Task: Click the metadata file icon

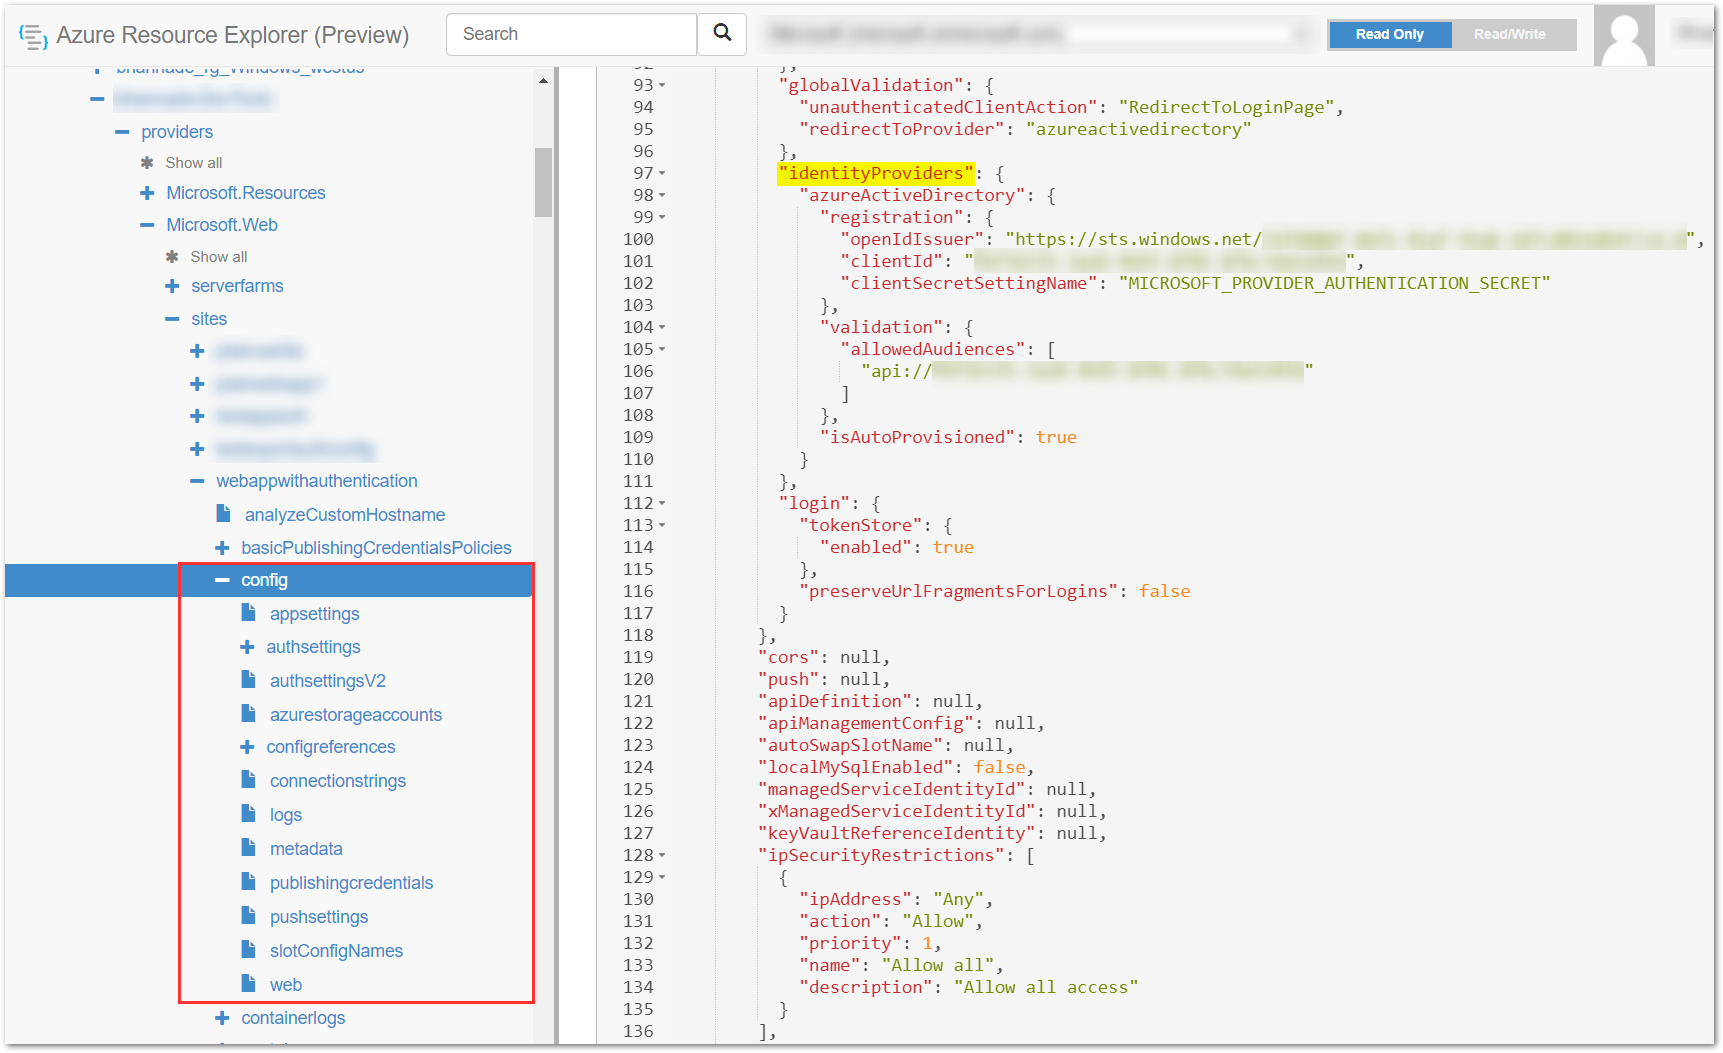Action: 249,848
